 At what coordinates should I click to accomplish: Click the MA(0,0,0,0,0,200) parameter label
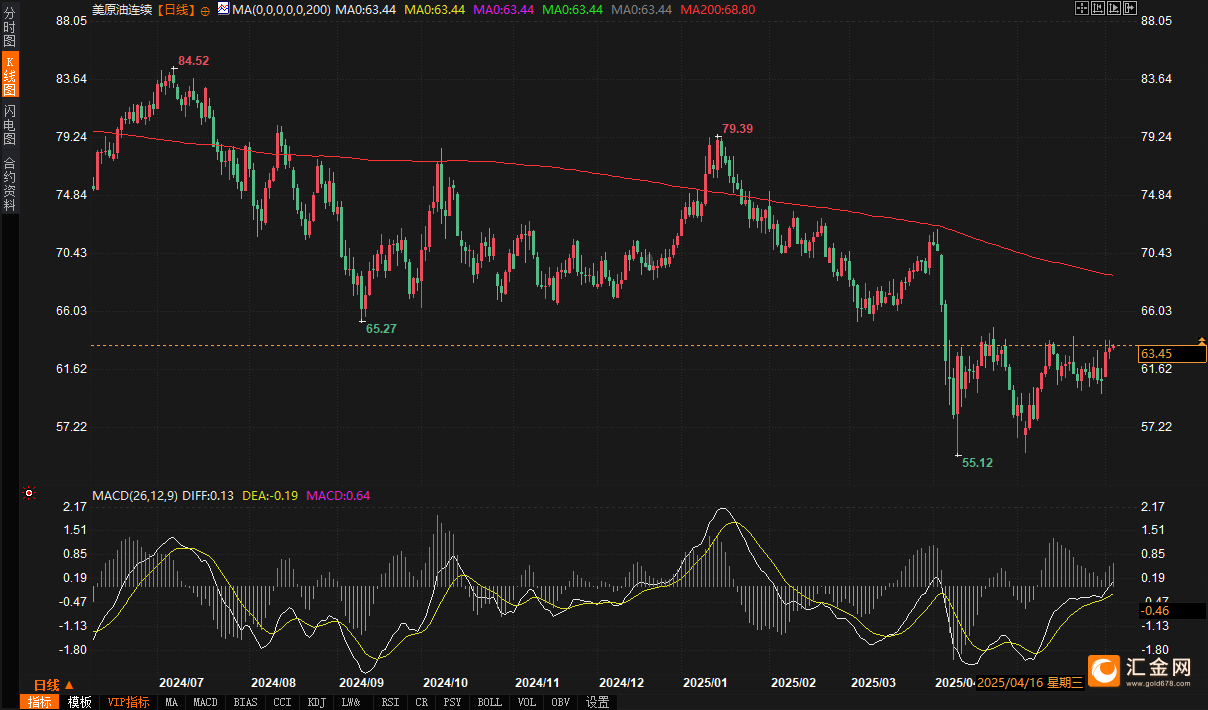coord(282,9)
